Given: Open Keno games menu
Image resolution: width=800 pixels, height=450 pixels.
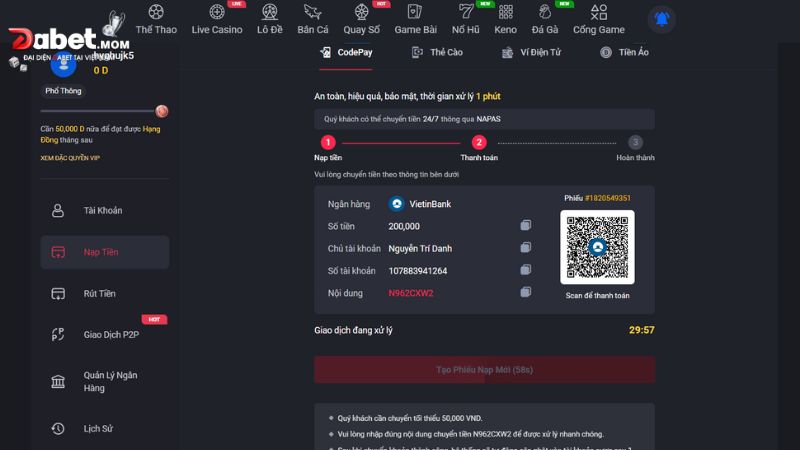Looking at the screenshot, I should pos(505,19).
